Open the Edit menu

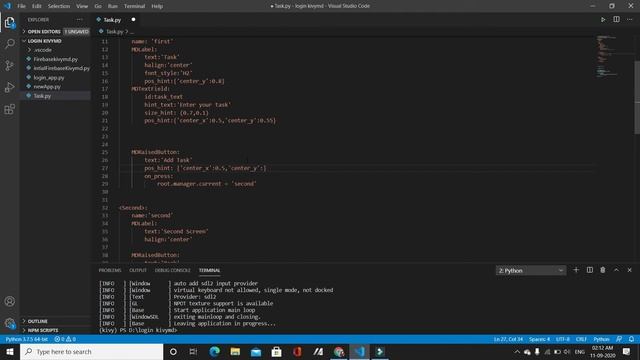37,6
